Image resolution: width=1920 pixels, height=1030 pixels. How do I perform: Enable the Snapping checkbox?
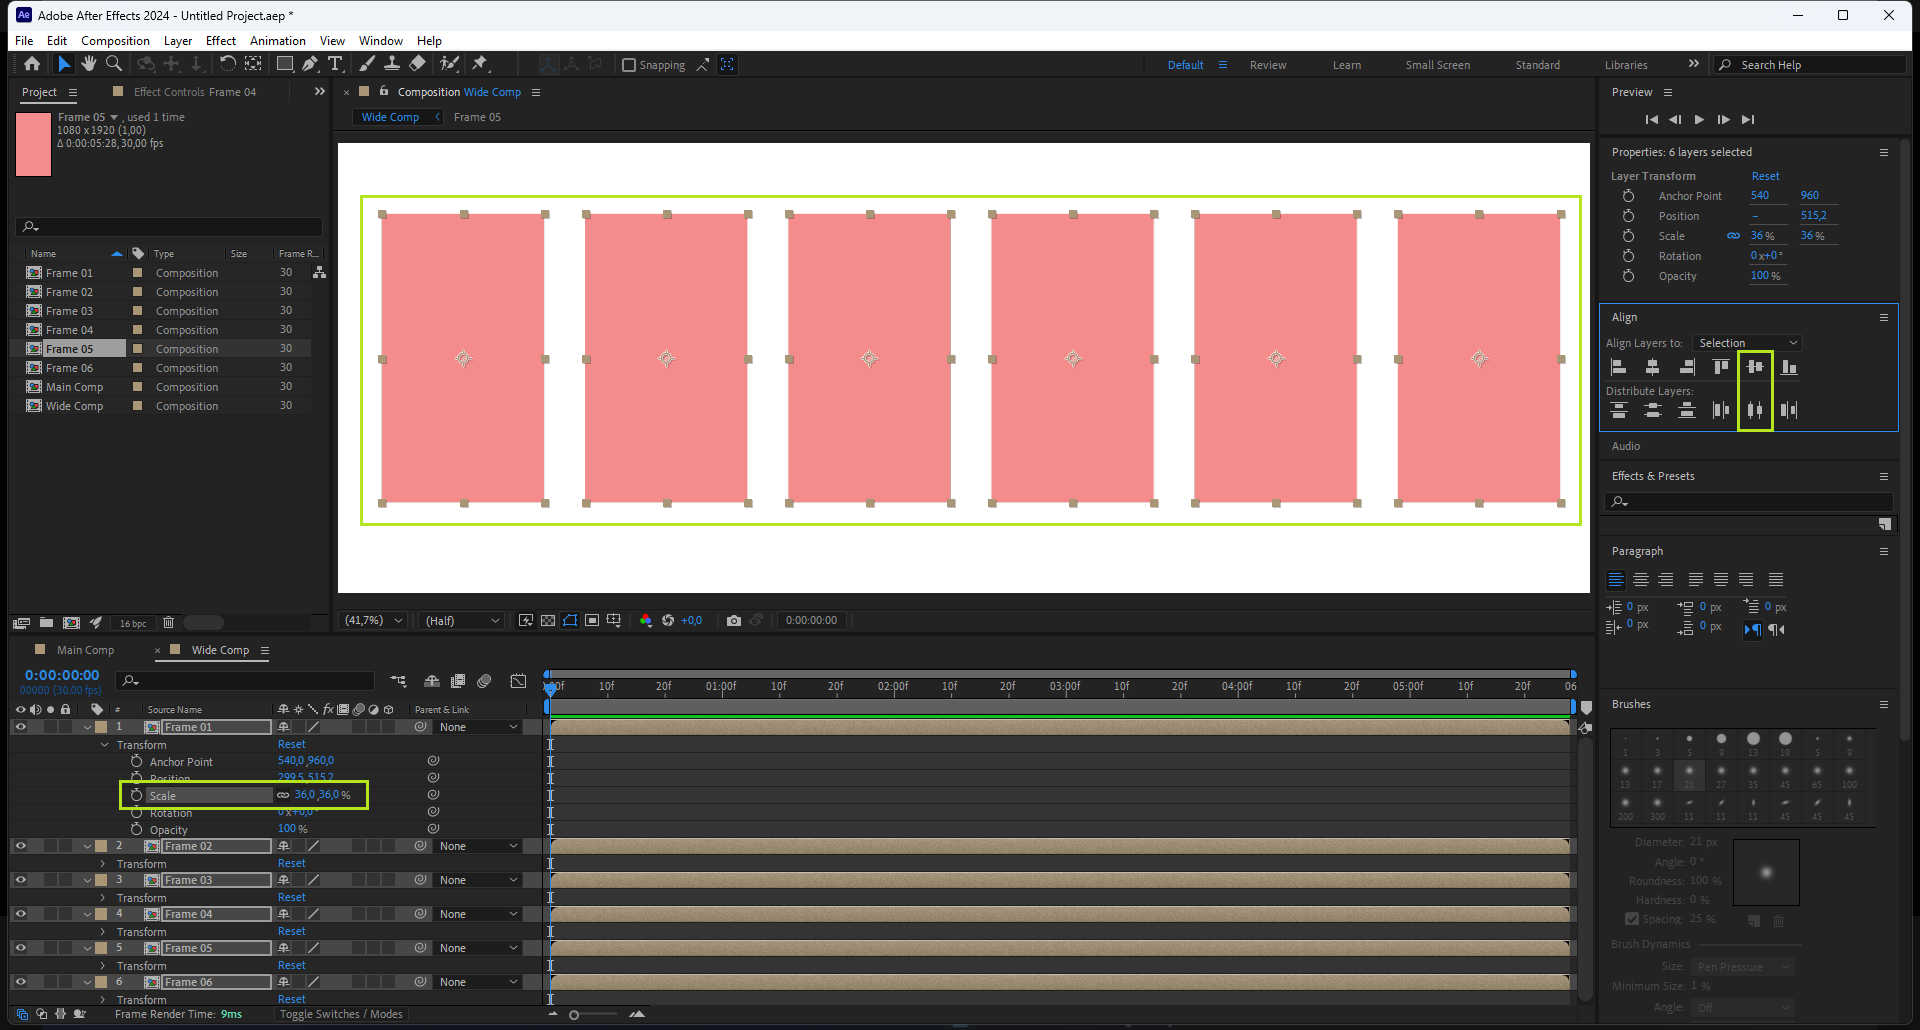[629, 65]
